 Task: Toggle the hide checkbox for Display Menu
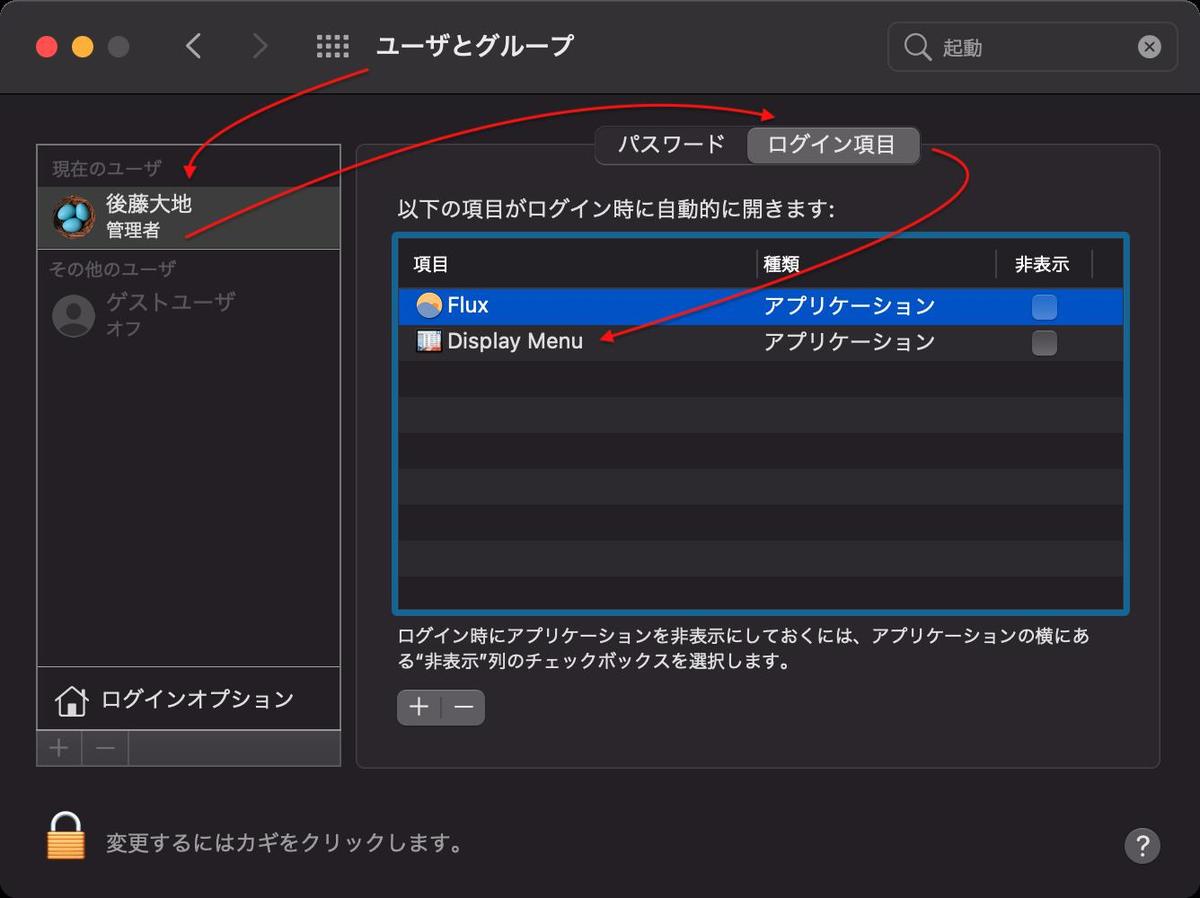tap(1044, 343)
